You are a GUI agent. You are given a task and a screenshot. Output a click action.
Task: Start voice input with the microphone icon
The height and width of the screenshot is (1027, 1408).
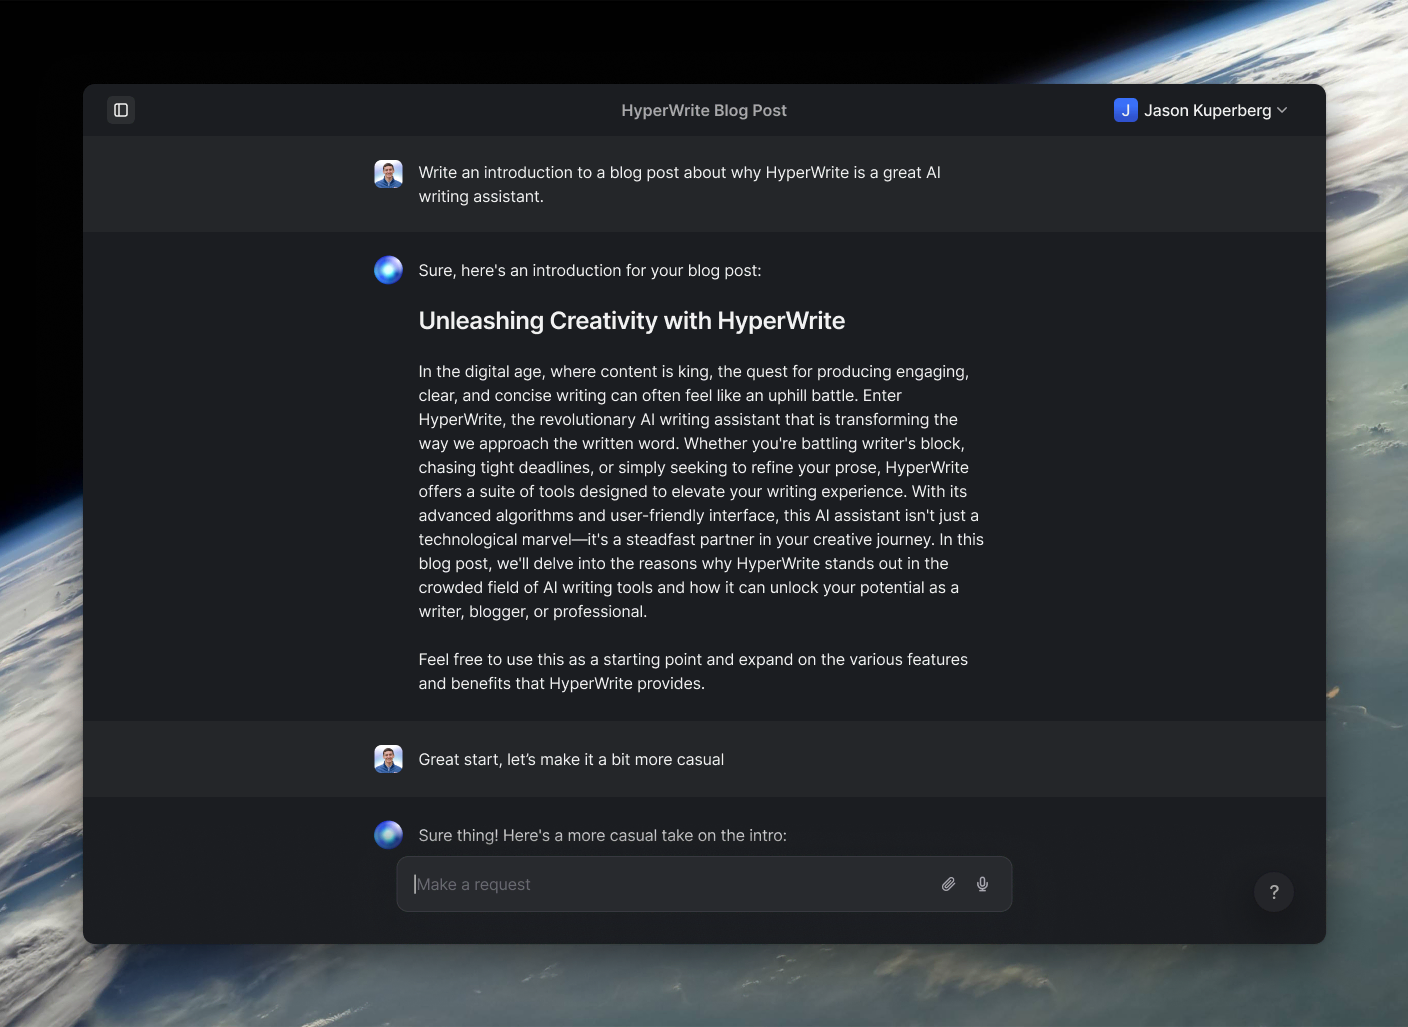tap(982, 884)
